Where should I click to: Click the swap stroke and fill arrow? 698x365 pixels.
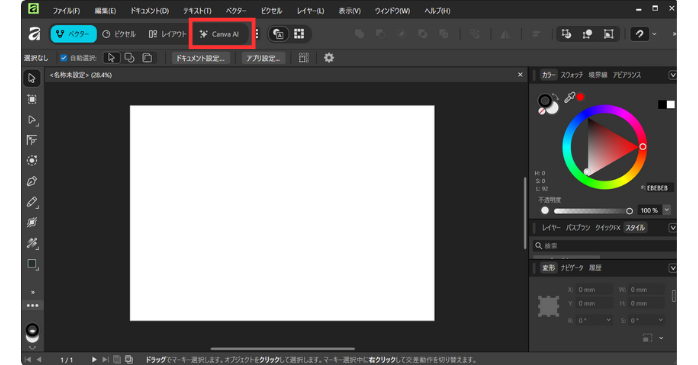click(x=555, y=96)
